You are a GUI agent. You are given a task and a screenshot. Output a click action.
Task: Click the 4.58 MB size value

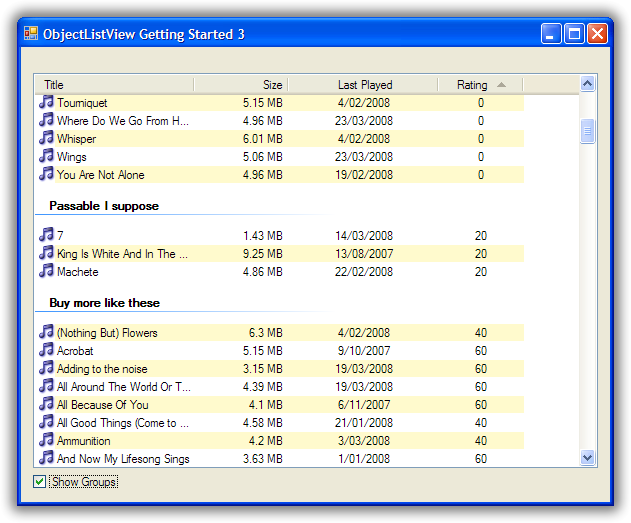(x=263, y=423)
